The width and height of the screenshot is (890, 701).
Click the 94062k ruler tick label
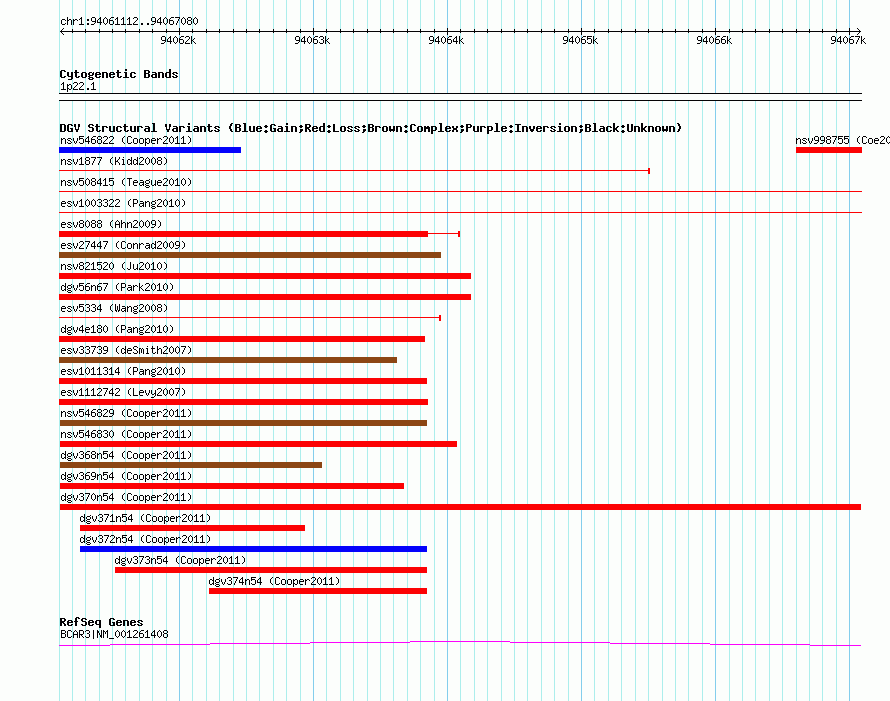pos(178,40)
